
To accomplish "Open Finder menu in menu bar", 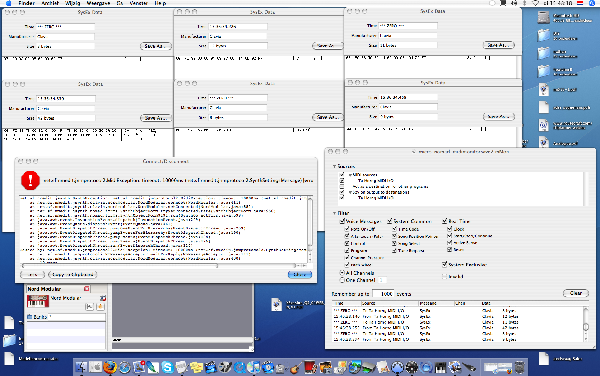I will click(27, 3).
